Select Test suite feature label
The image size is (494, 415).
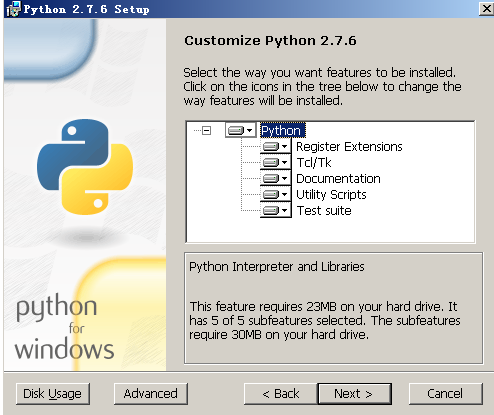tap(324, 211)
